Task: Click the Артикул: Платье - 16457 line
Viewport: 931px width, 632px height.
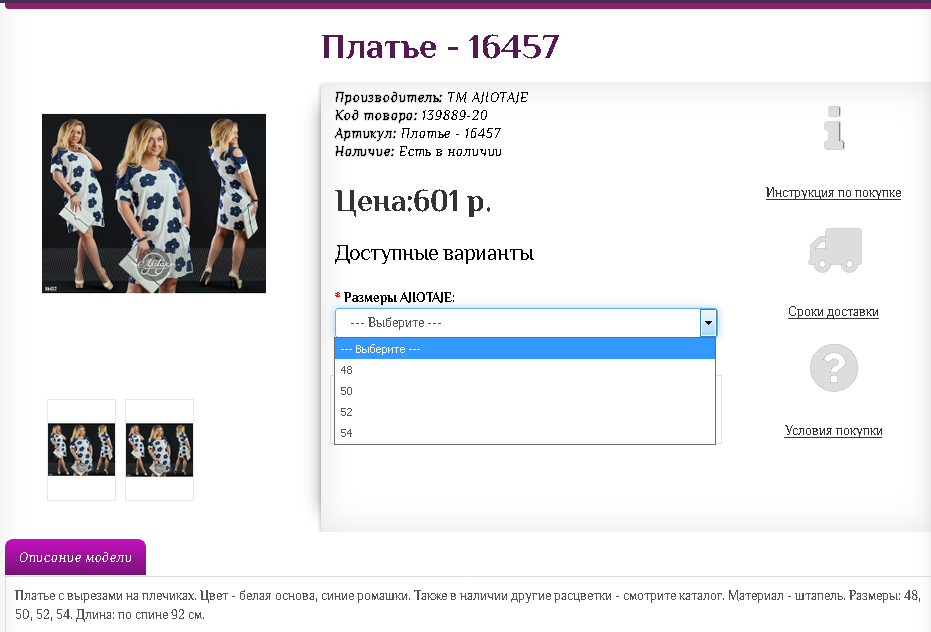Action: (x=418, y=134)
